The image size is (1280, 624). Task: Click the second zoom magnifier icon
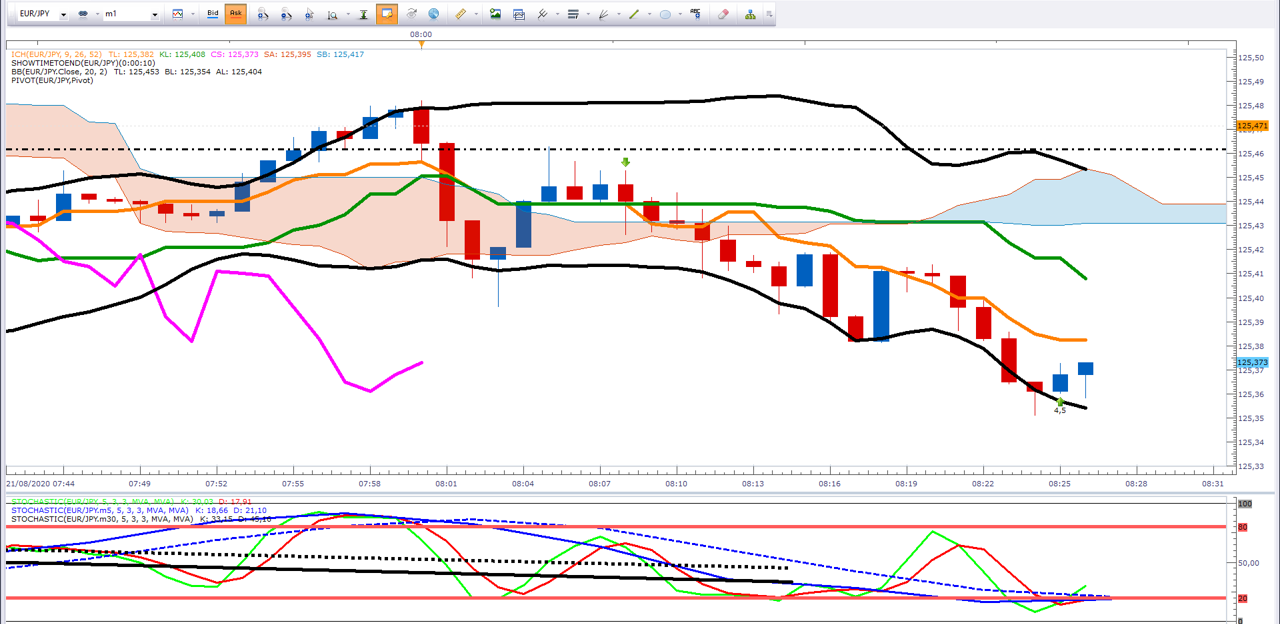tap(286, 14)
